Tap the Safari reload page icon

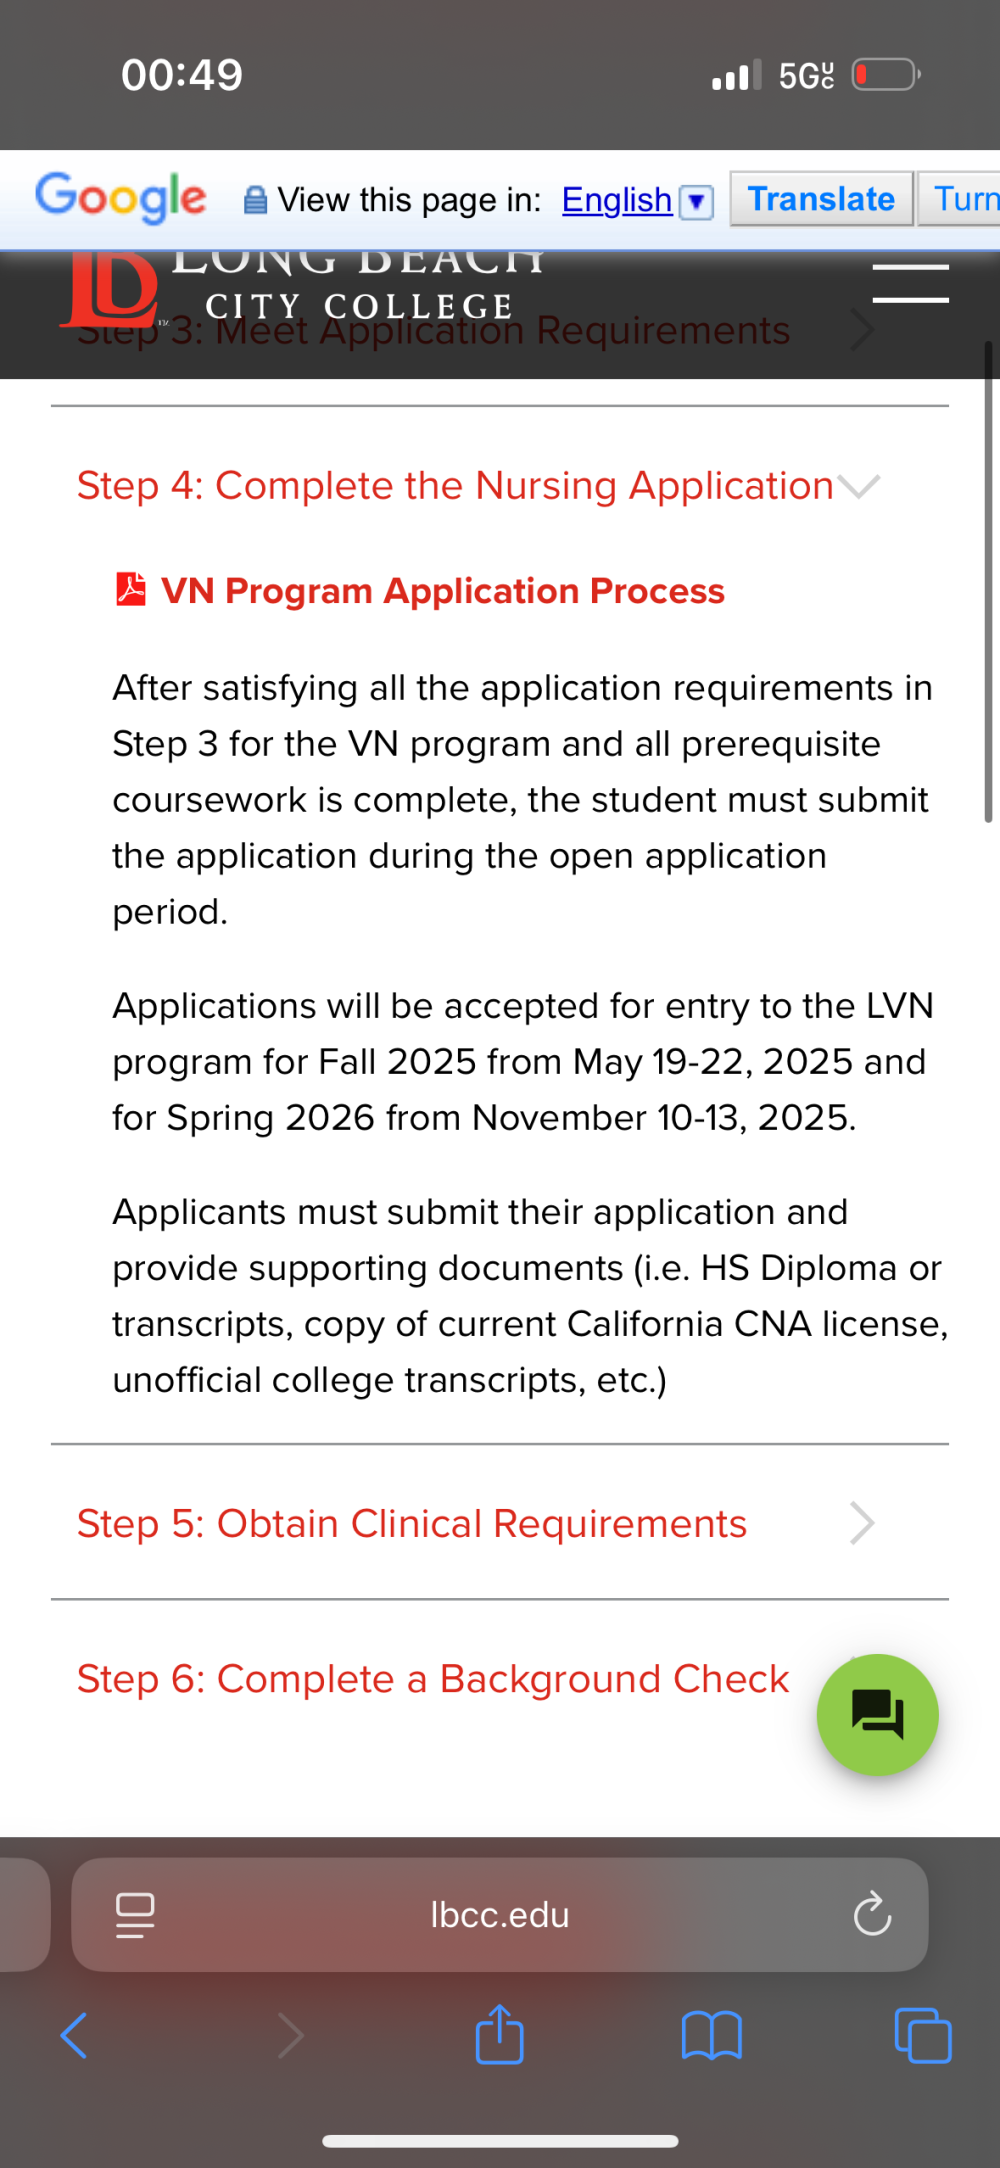pos(872,1914)
